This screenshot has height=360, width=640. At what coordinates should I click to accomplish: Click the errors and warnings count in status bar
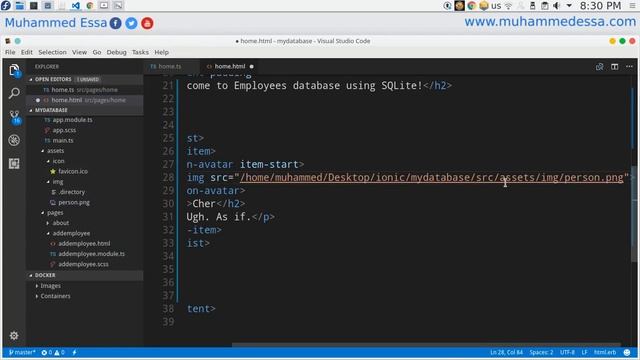[x=53, y=352]
